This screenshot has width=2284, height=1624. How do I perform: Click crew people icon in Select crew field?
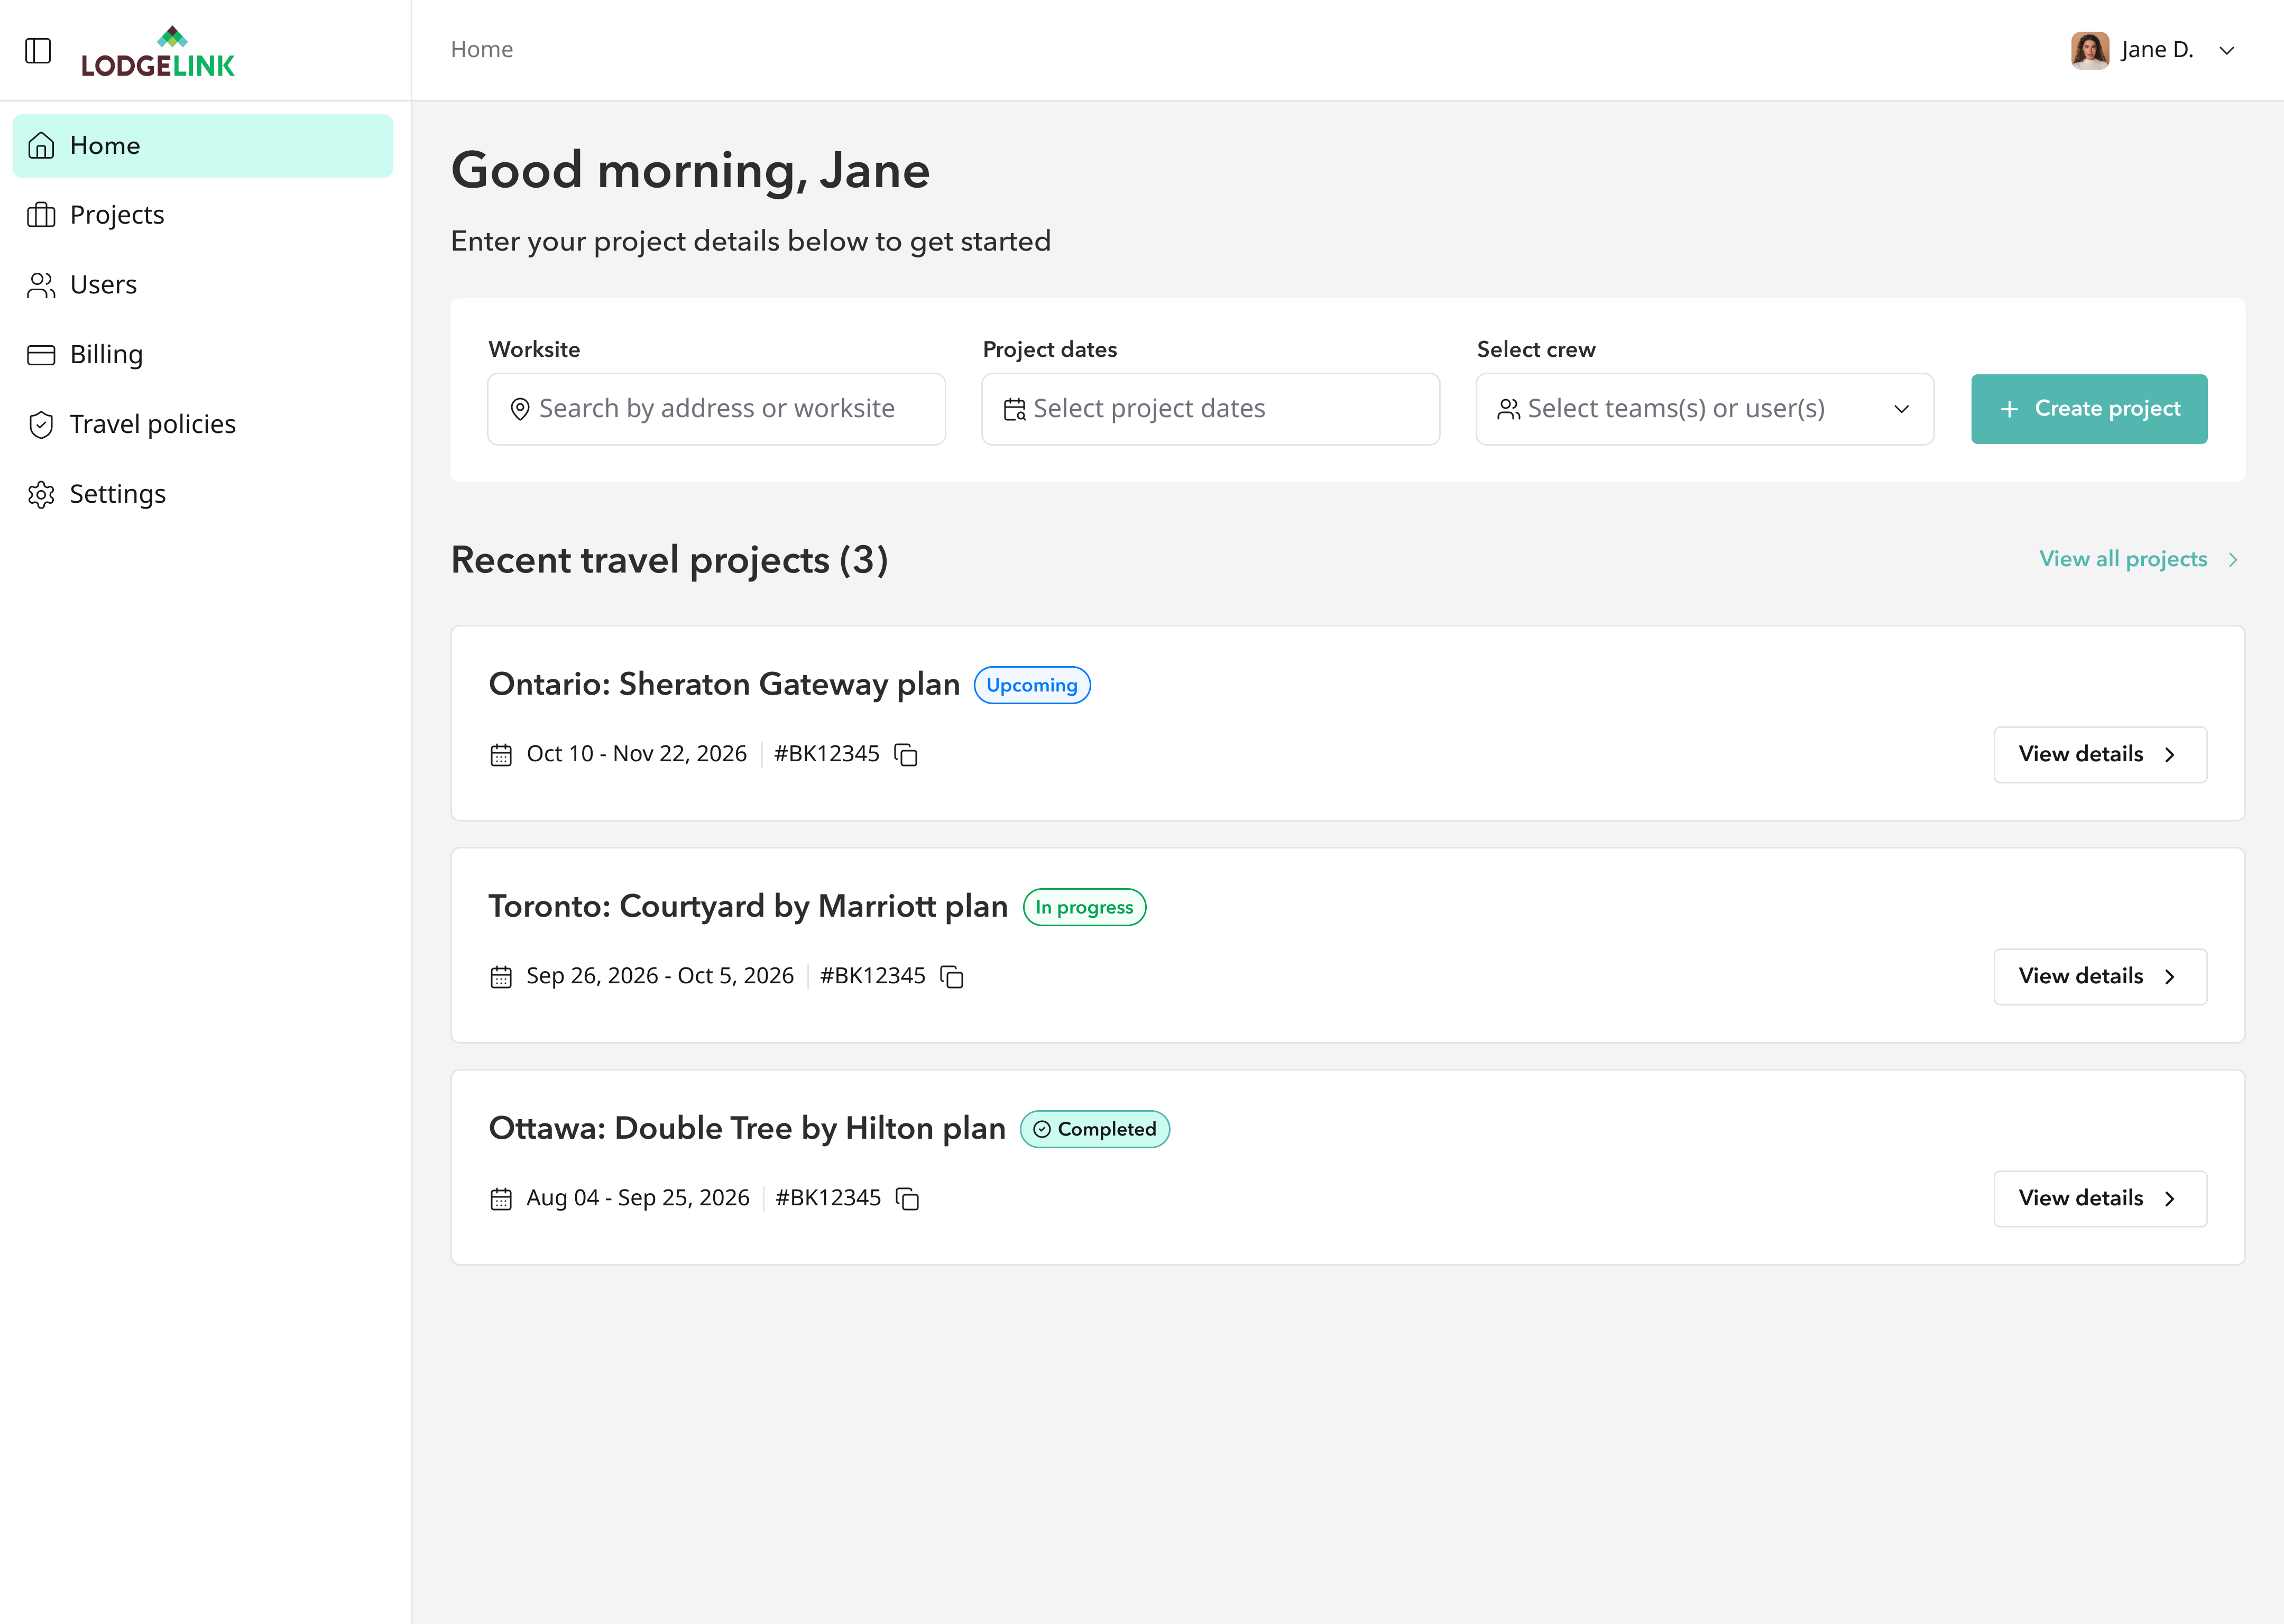tap(1508, 409)
